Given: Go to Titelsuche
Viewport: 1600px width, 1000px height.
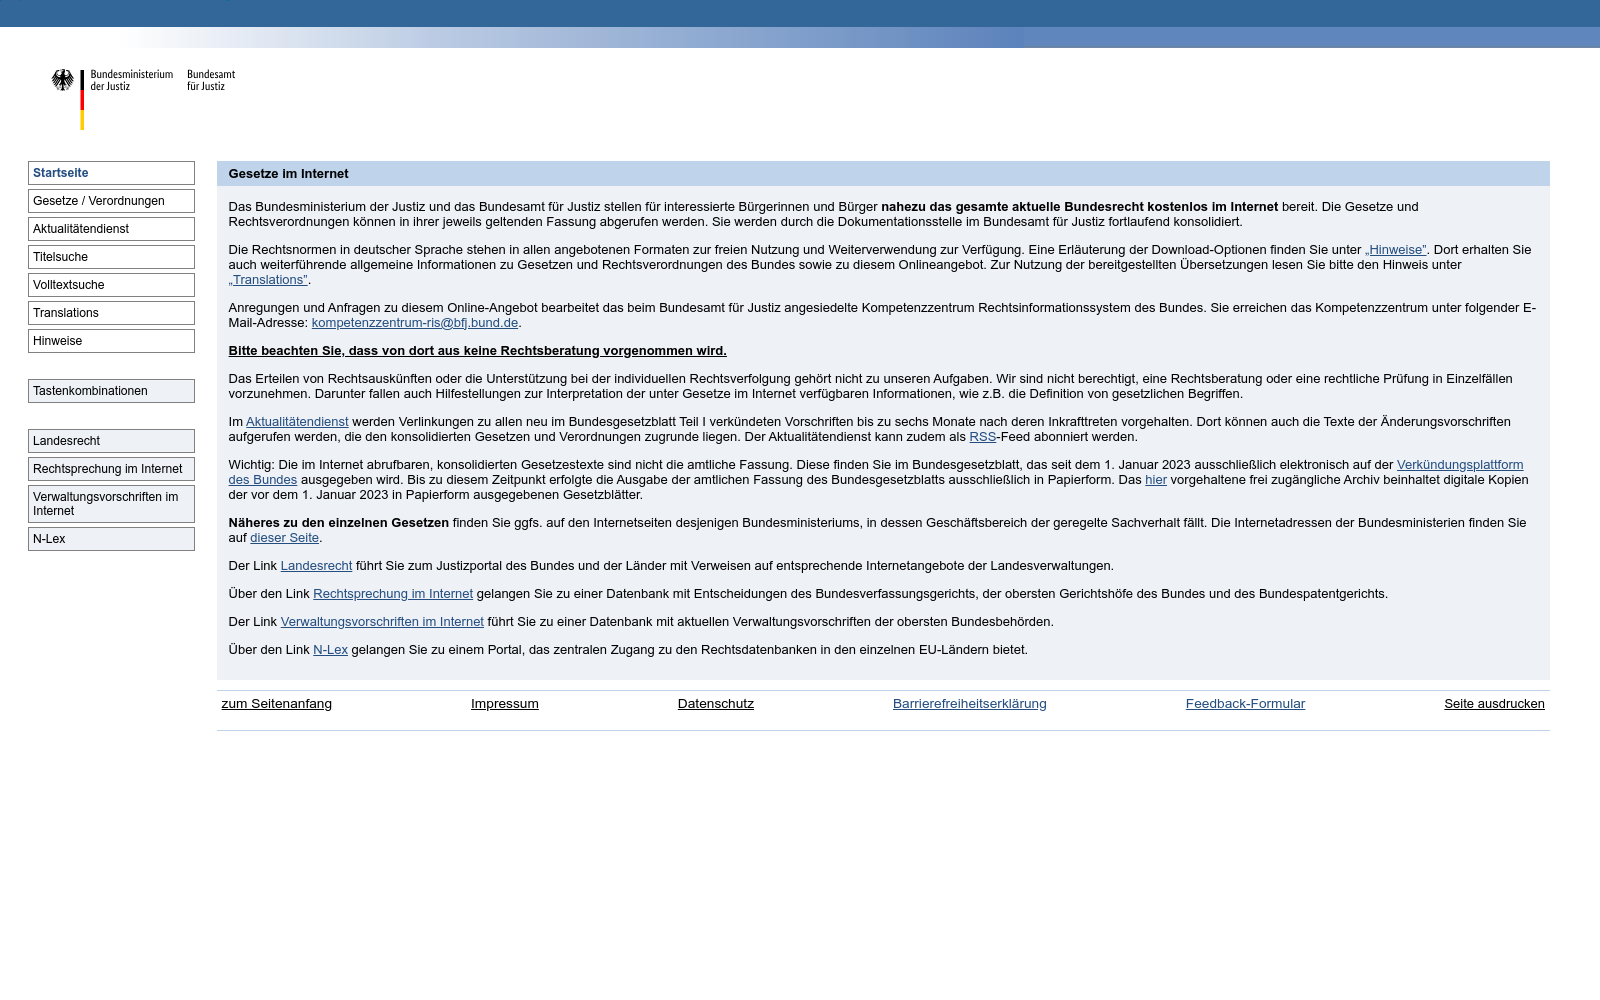Looking at the screenshot, I should (111, 257).
